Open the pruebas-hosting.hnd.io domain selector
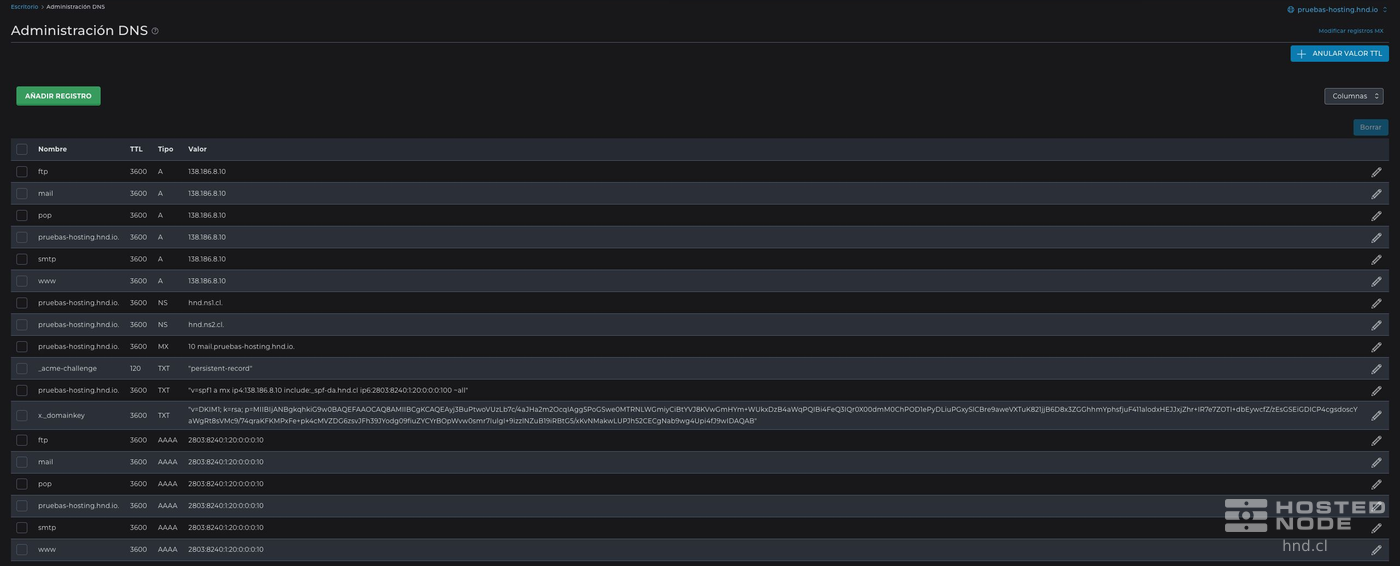The image size is (1400, 566). [x=1337, y=9]
